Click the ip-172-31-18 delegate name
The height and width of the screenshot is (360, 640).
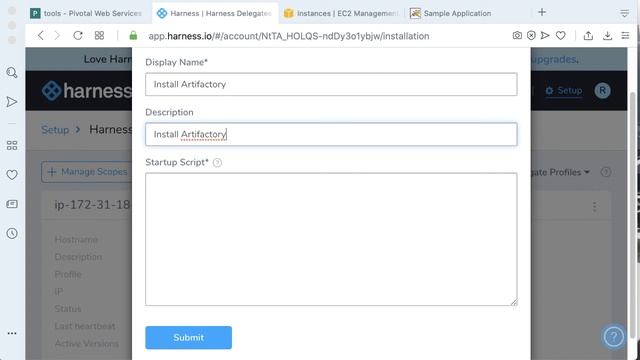point(93,204)
